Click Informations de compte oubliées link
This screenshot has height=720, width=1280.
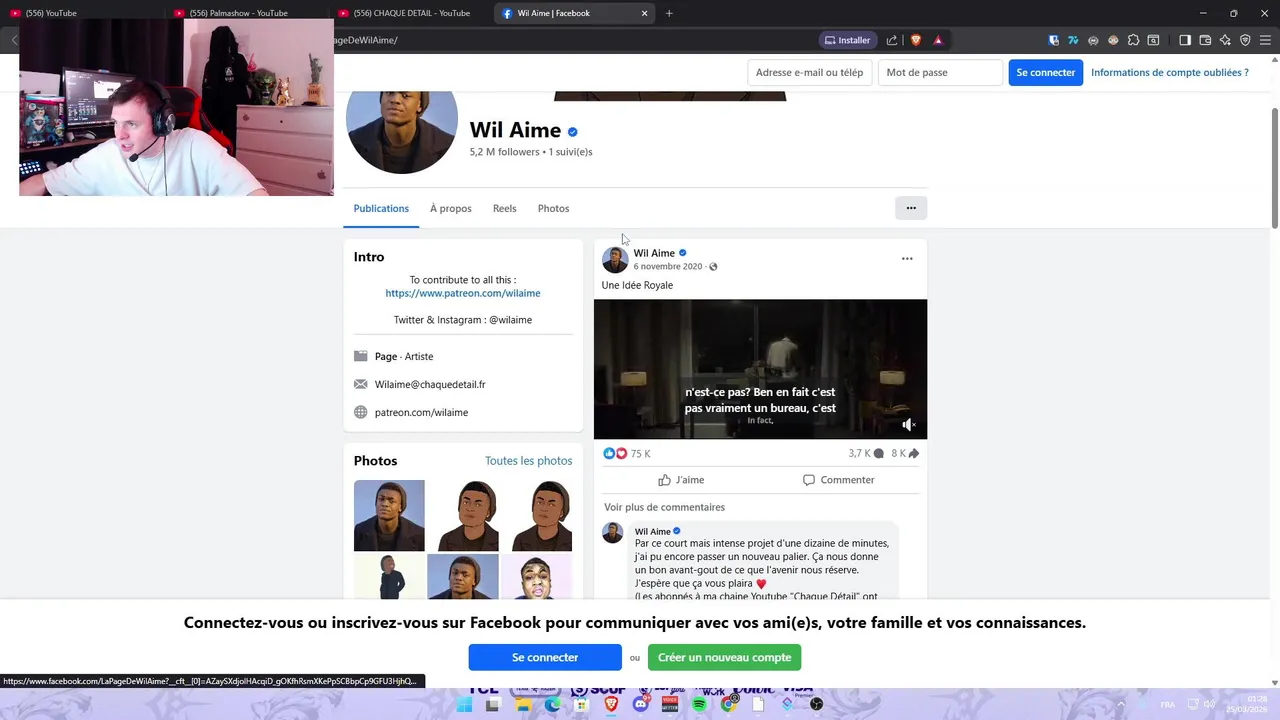tap(1169, 72)
